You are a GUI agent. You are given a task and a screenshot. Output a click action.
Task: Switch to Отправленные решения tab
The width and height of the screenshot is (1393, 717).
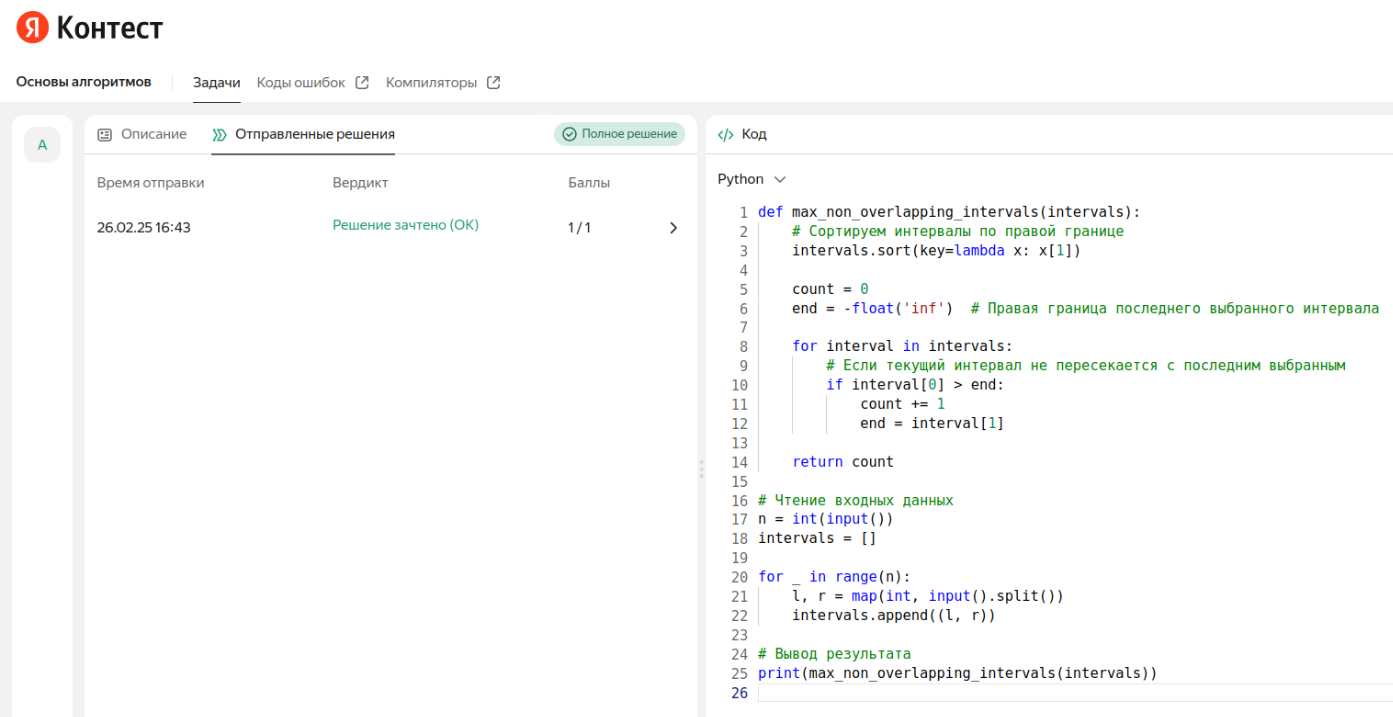(314, 134)
